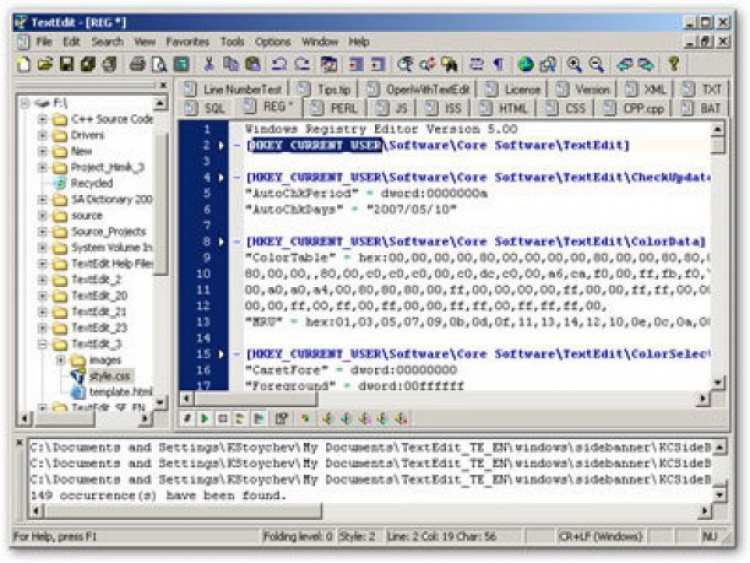Click the Cut scissors icon

pyautogui.click(x=209, y=64)
